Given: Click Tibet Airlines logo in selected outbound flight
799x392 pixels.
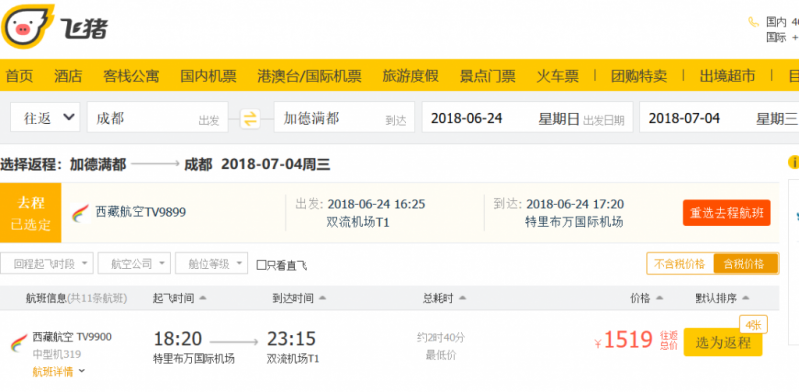Looking at the screenshot, I should point(81,213).
